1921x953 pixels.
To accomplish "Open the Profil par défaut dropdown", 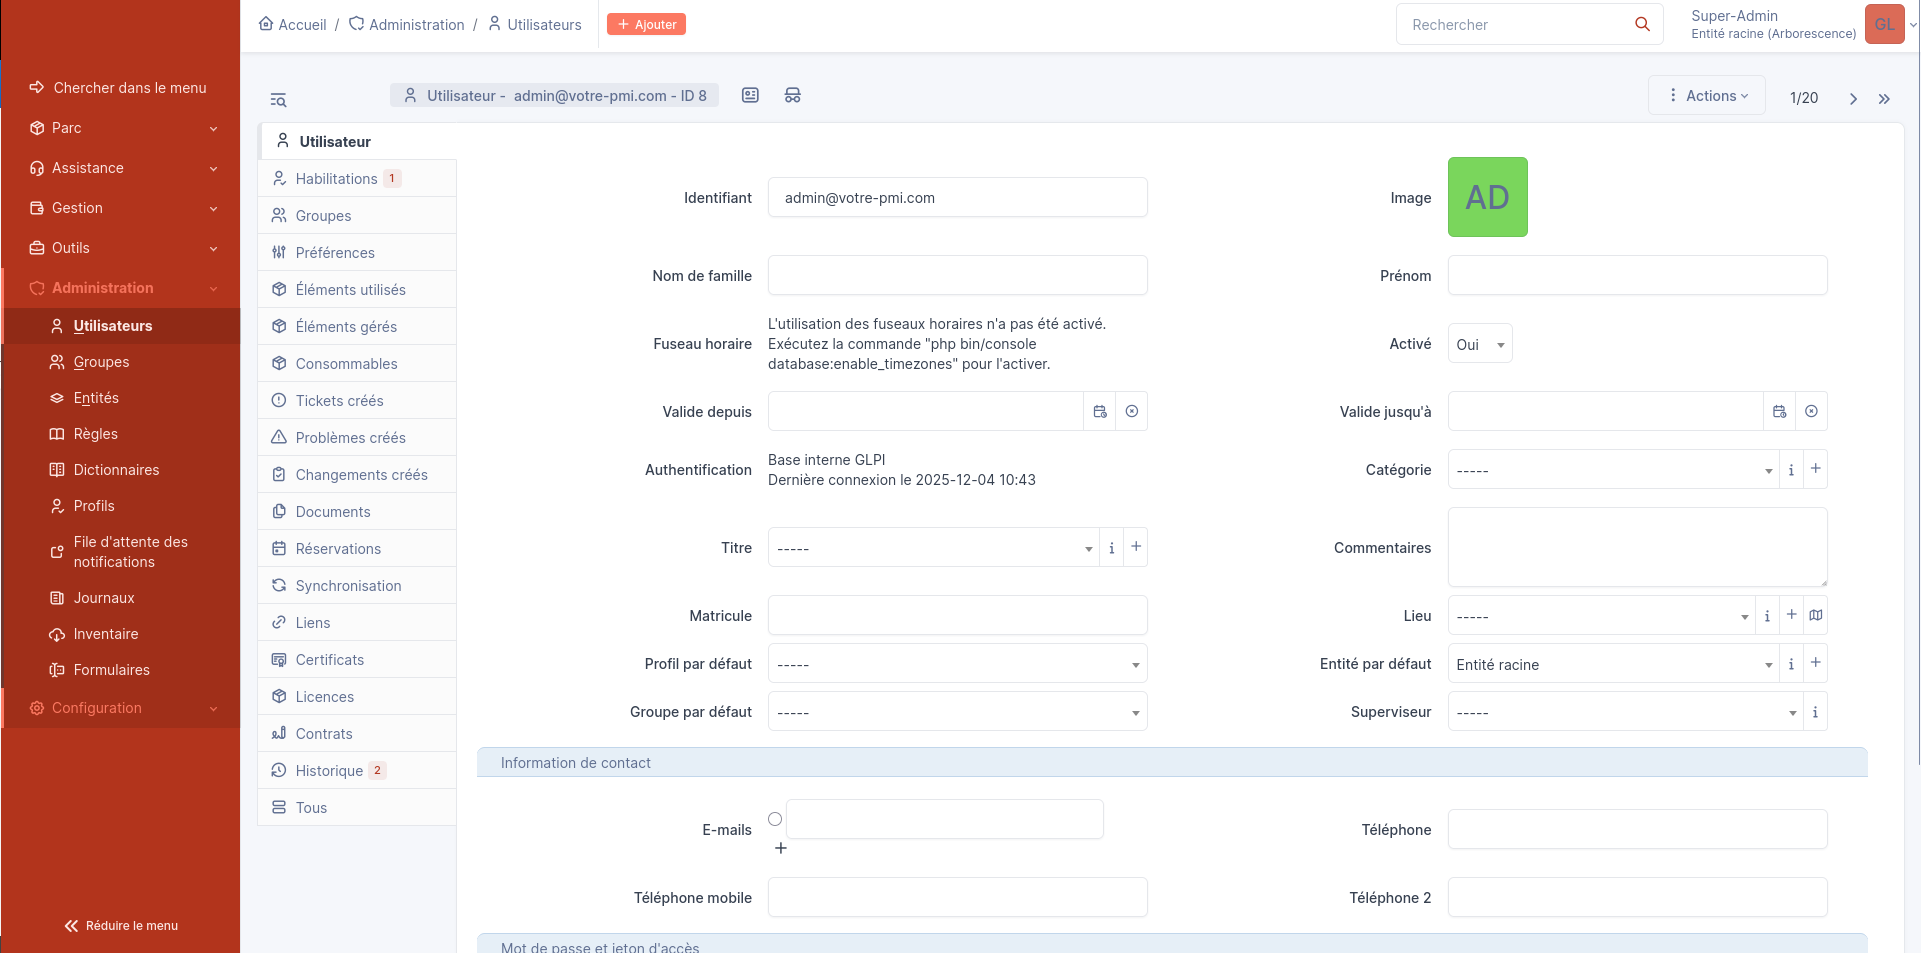I will click(957, 664).
